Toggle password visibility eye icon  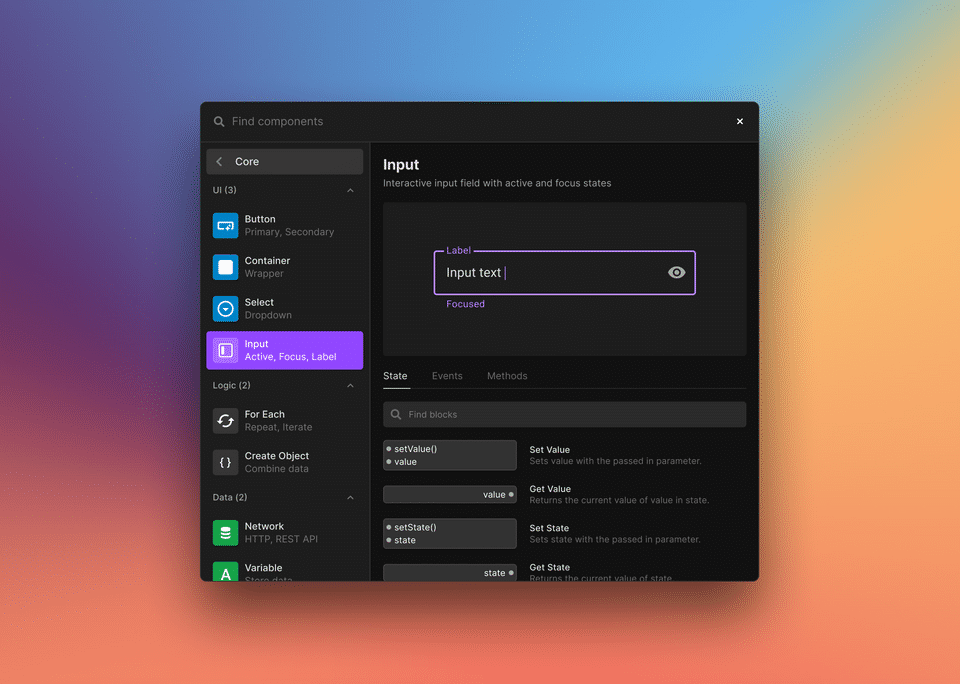677,272
